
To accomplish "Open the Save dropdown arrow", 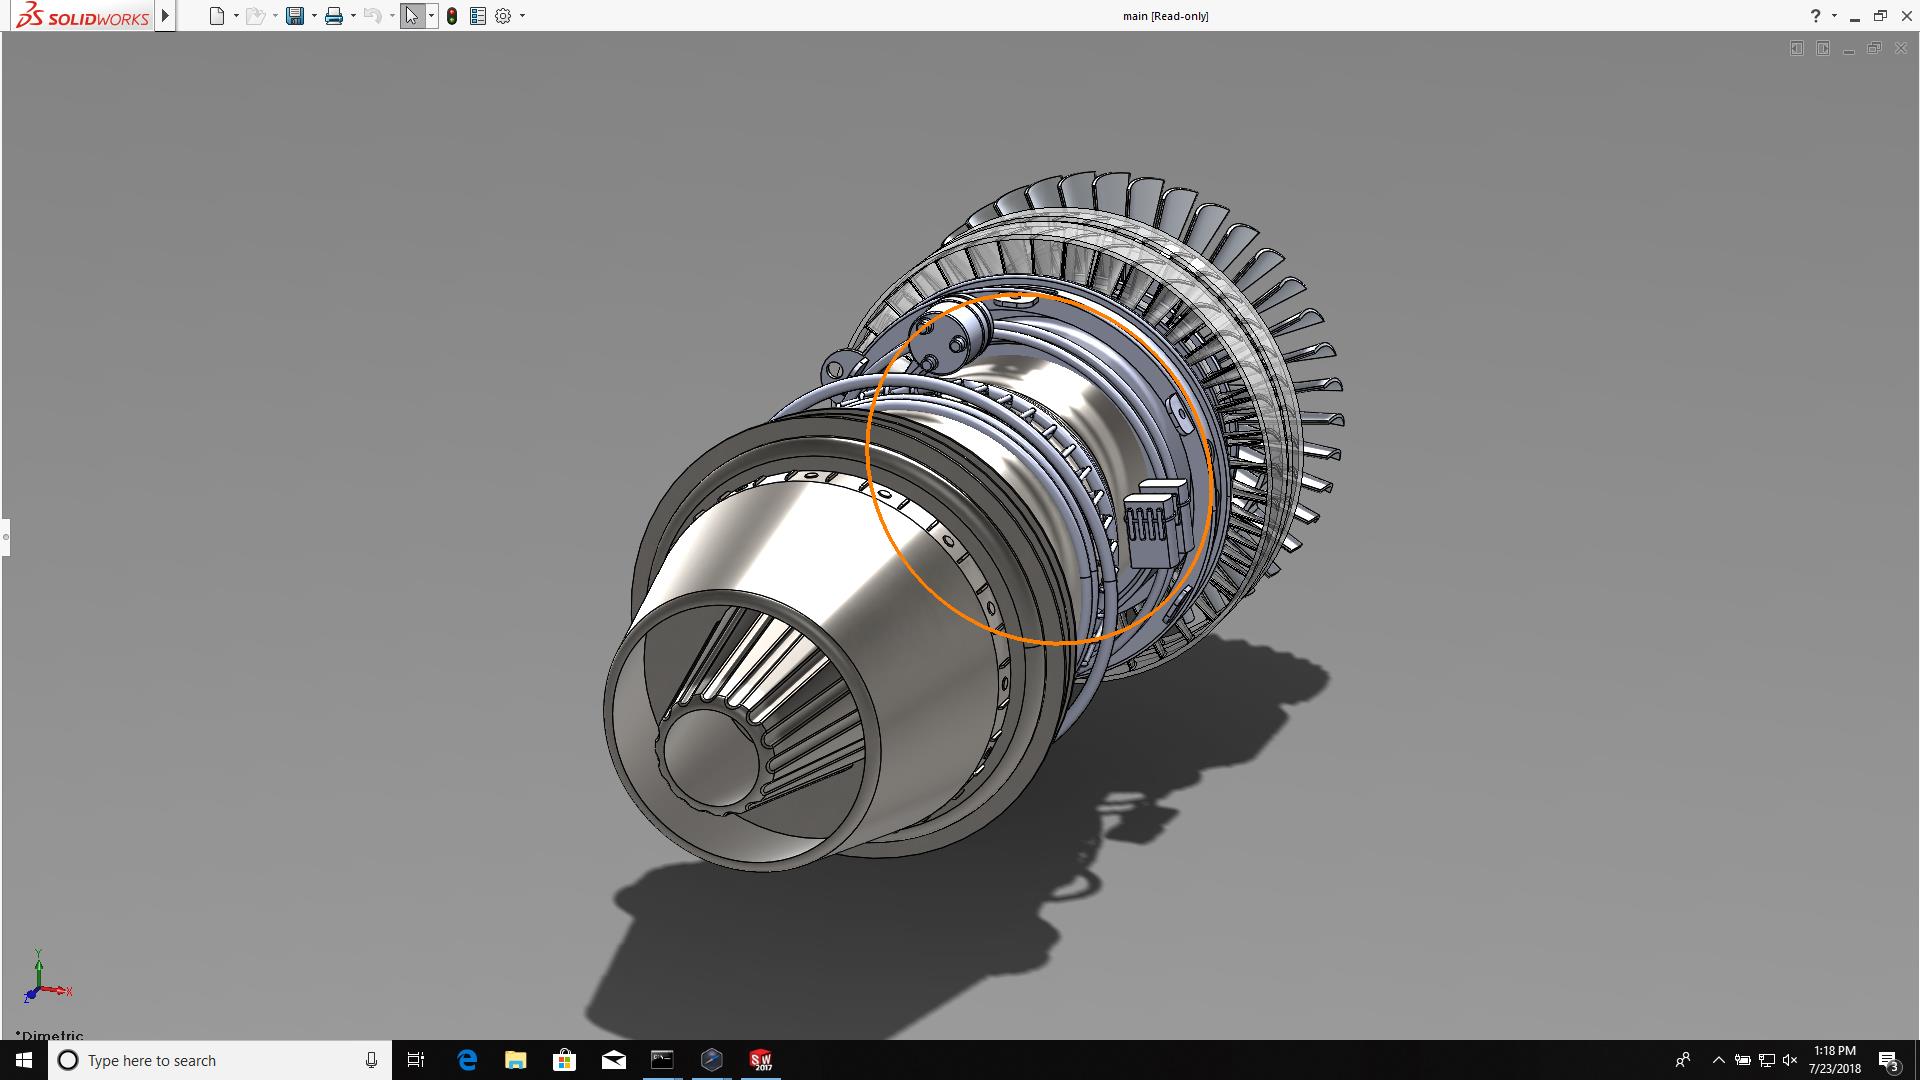I will pos(314,16).
